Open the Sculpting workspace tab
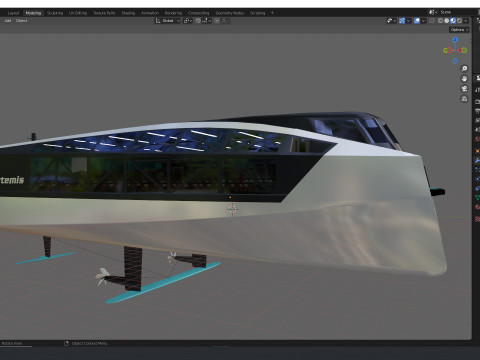The image size is (480, 360). (x=55, y=13)
